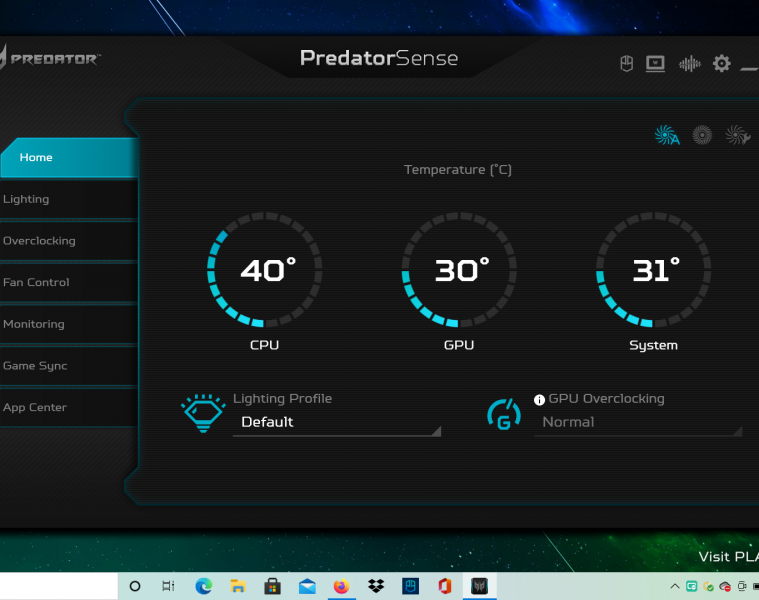Screen dimensions: 759x600
Task: Select the Home tab
Action: pos(70,157)
